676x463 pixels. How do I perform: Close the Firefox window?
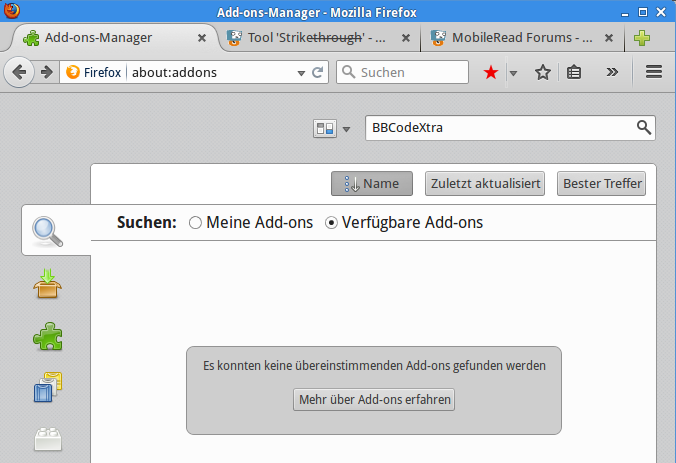(x=661, y=13)
